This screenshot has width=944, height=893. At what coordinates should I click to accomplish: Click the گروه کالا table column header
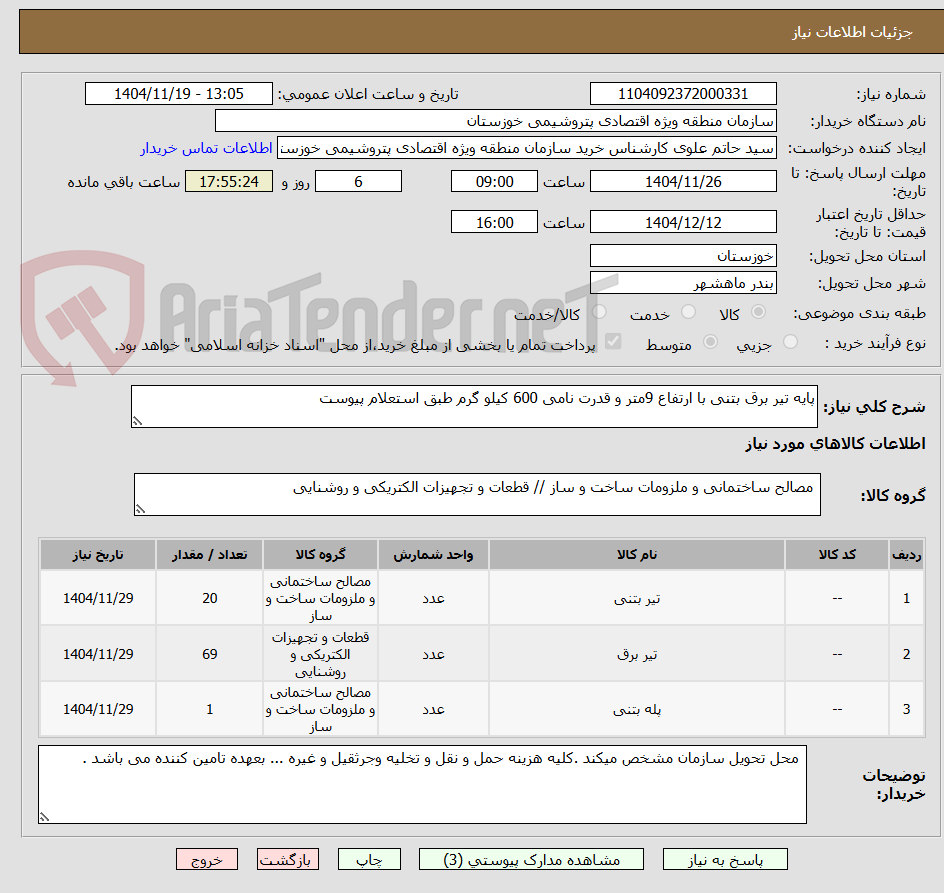320,555
